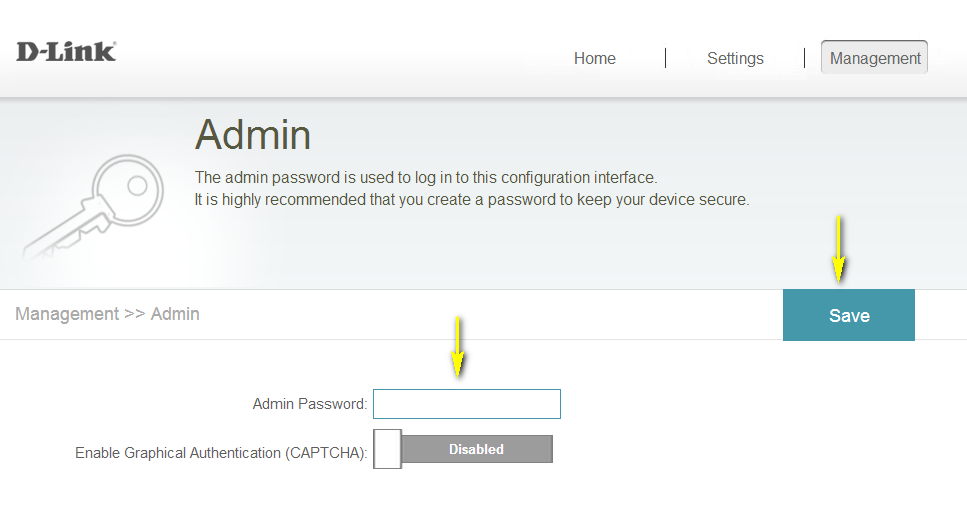Open the Home menu
This screenshot has width=967, height=511.
pyautogui.click(x=594, y=58)
